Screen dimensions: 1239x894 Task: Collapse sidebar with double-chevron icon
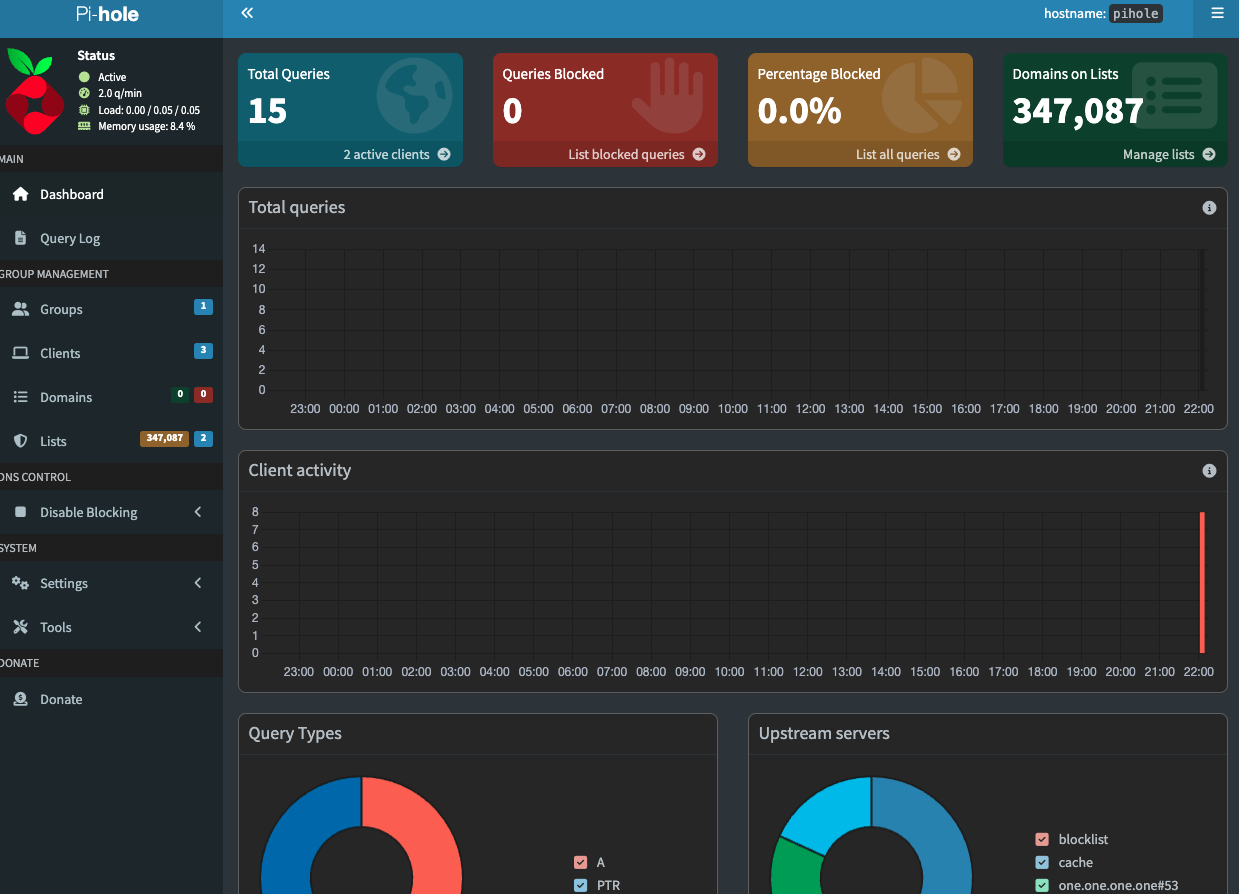(x=247, y=13)
